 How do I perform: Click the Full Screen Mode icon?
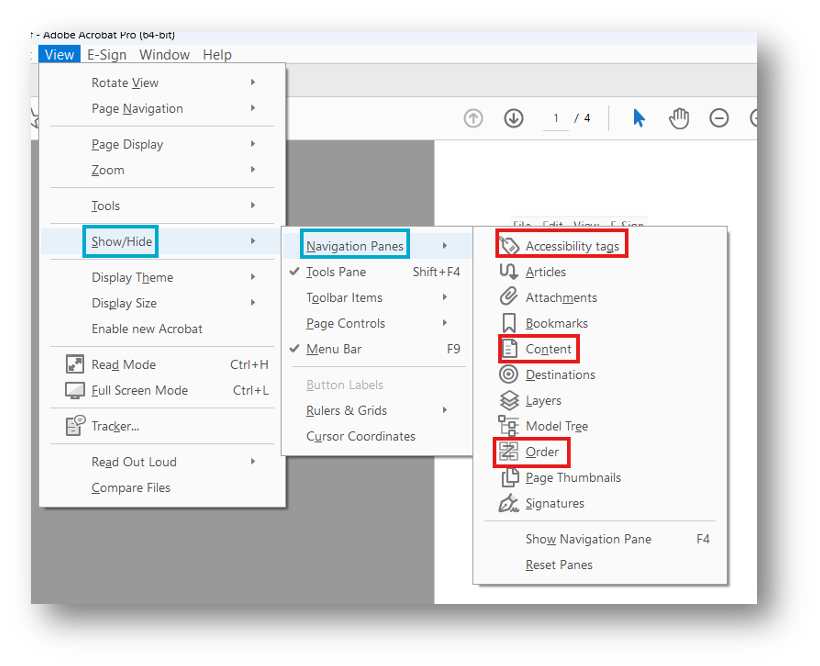click(x=75, y=390)
